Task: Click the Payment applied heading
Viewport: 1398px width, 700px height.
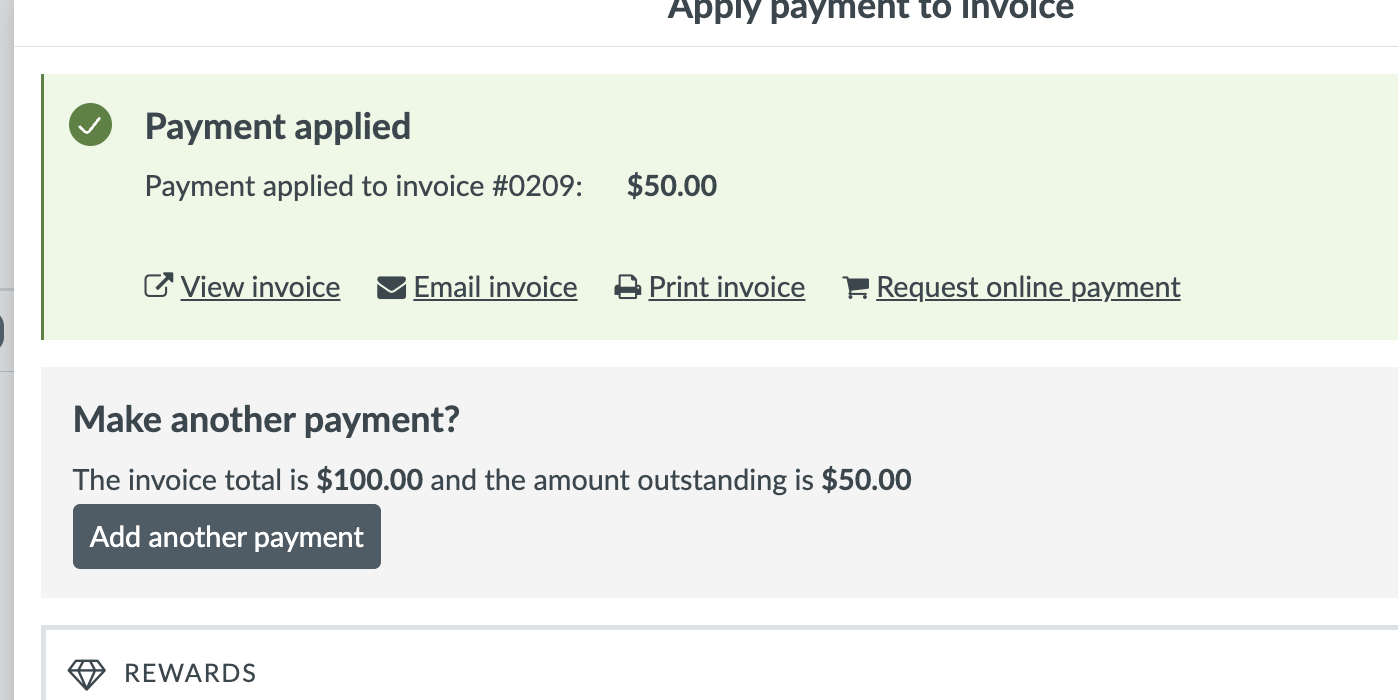Action: point(278,127)
